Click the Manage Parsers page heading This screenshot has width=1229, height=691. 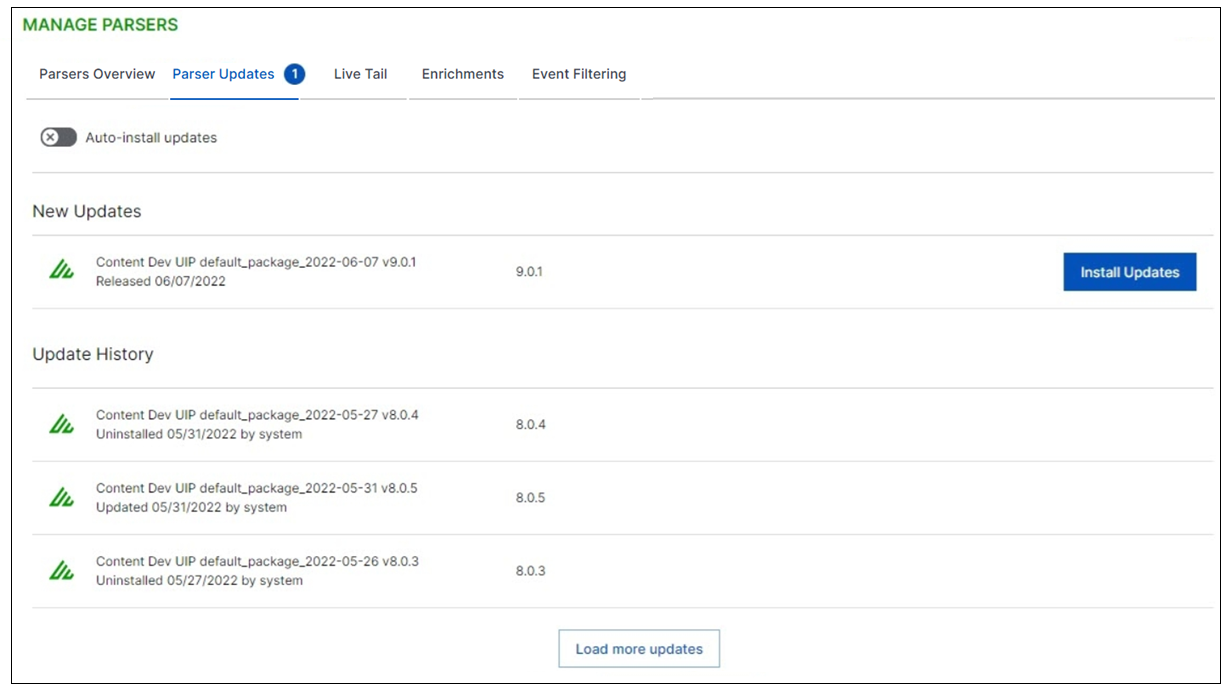coord(100,25)
